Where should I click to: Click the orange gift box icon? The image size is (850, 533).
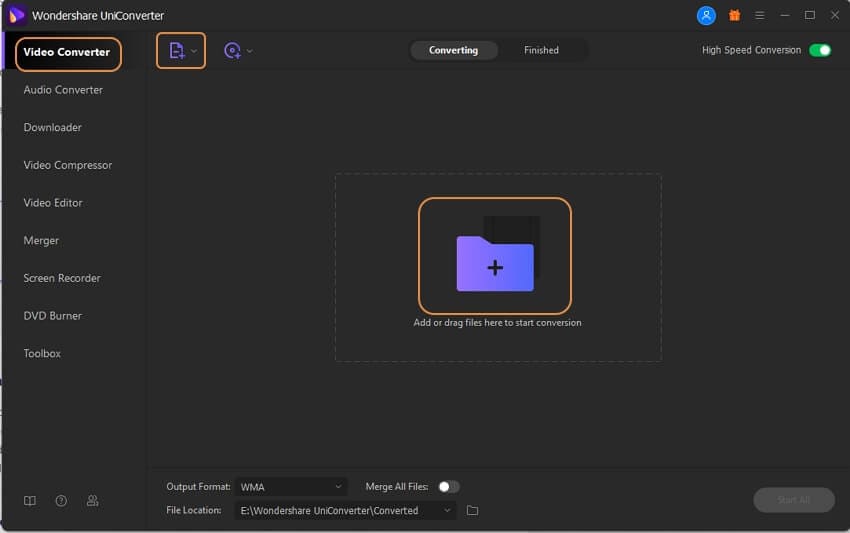pos(735,15)
